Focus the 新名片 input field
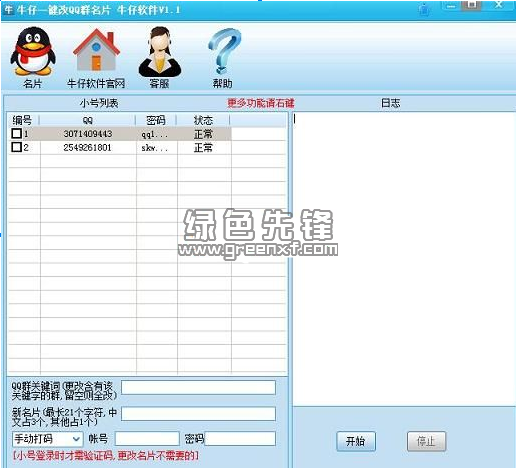The image size is (516, 468). coord(198,414)
